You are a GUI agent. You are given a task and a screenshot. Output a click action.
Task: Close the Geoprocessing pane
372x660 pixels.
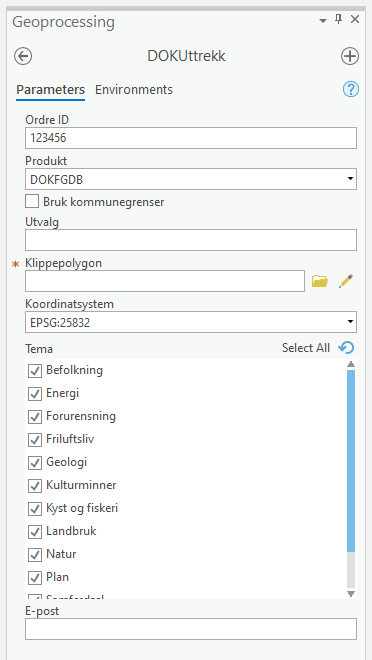click(x=355, y=19)
